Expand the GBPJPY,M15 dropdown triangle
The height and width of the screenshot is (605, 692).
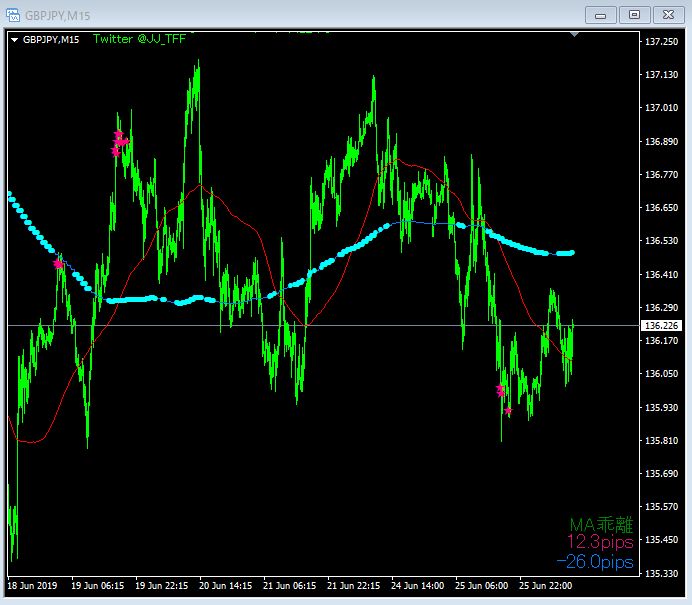click(x=15, y=40)
